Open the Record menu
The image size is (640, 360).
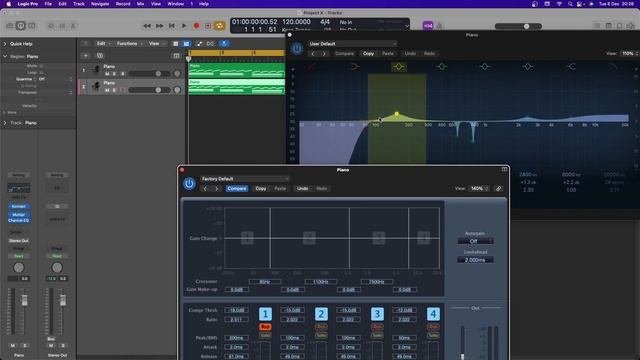[123, 4]
